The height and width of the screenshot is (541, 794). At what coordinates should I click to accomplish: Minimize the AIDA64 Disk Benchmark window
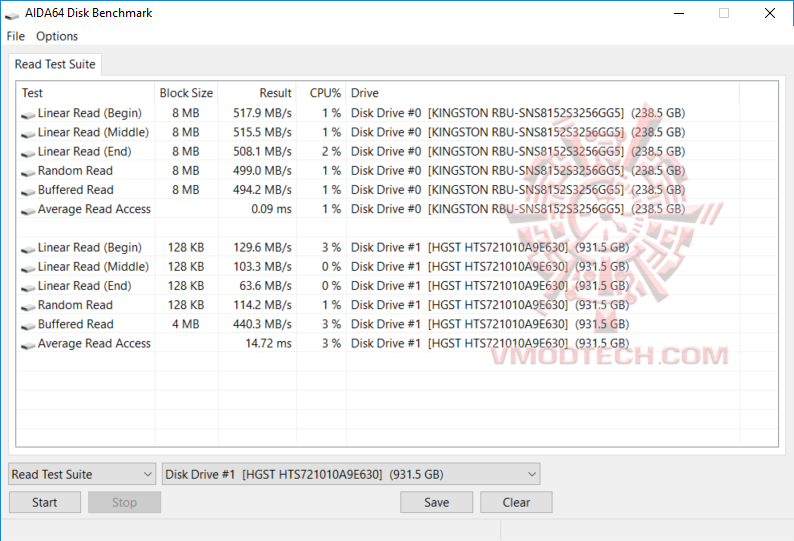[x=679, y=14]
